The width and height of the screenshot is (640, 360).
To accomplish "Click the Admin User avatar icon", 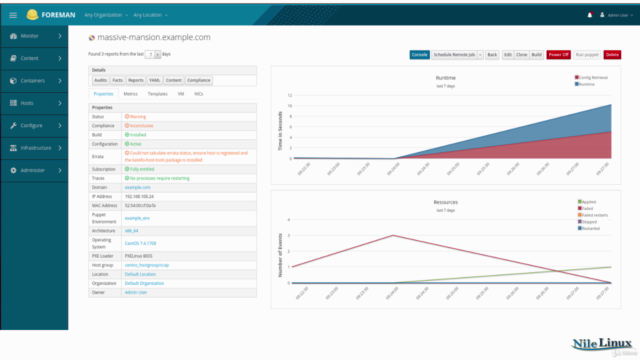I will click(x=602, y=15).
